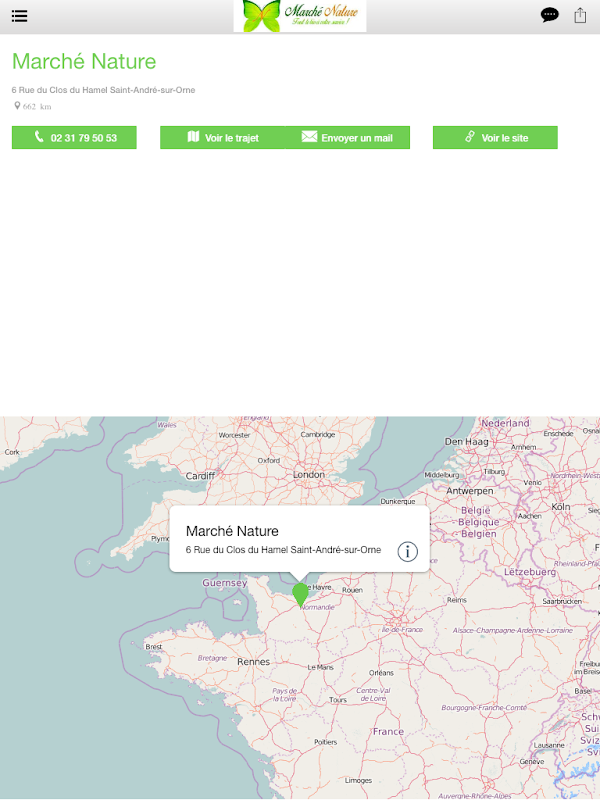Image resolution: width=600 pixels, height=800 pixels.
Task: Click Lëtzebuerg label on the map
Action: (530, 572)
